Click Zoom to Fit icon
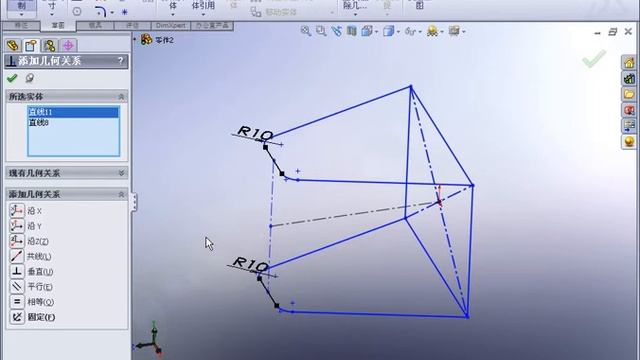 point(306,31)
